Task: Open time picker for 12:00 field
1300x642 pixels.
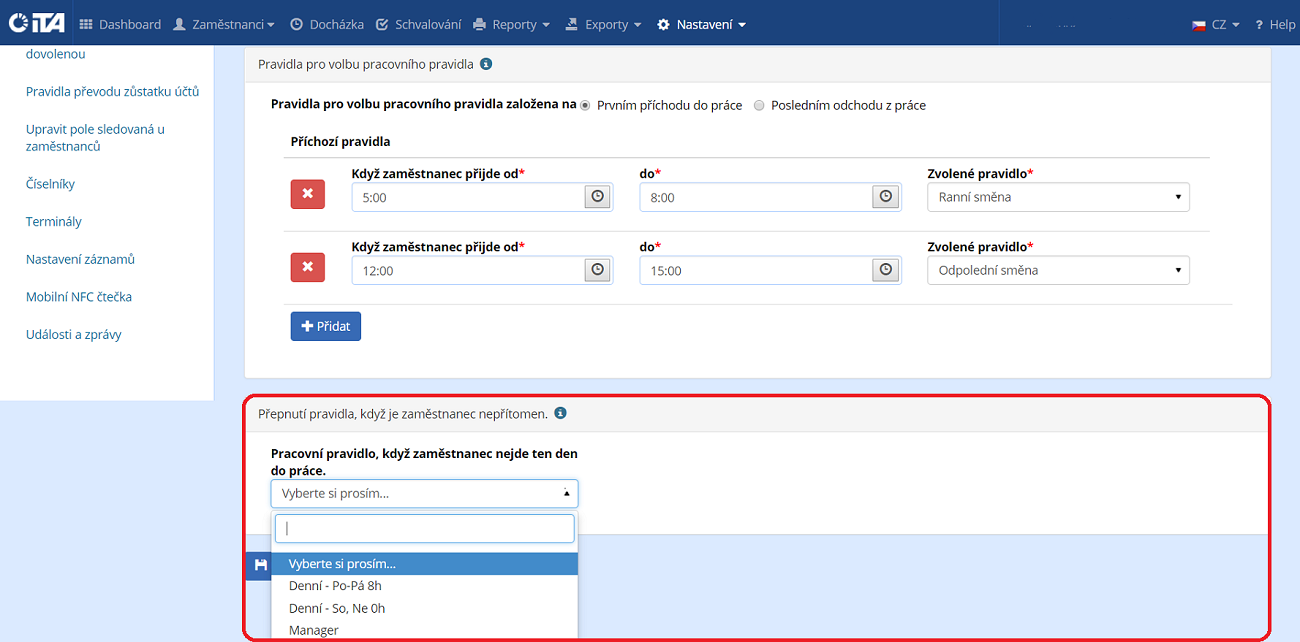Action: [x=597, y=270]
